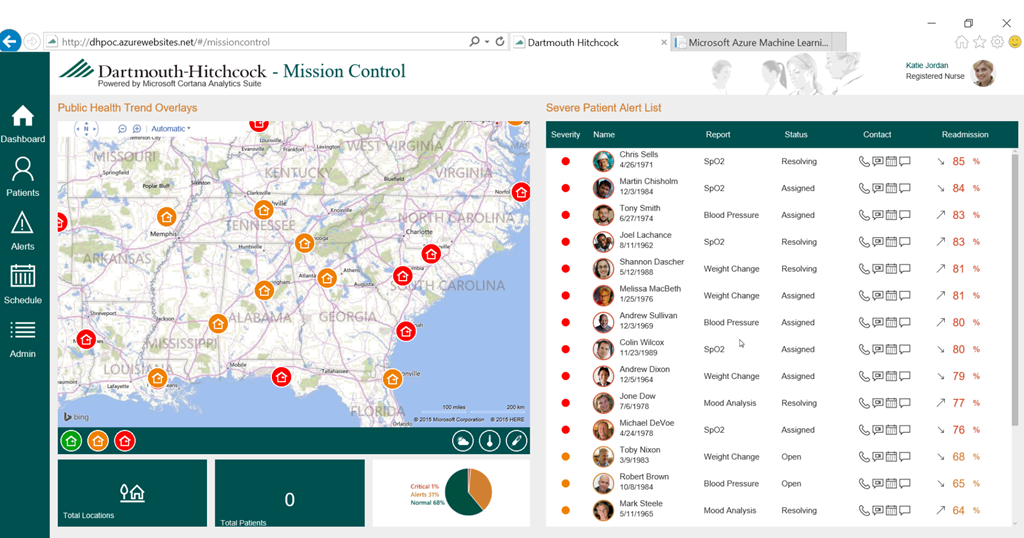Zoom in on the map
The width and height of the screenshot is (1024, 538).
136,129
